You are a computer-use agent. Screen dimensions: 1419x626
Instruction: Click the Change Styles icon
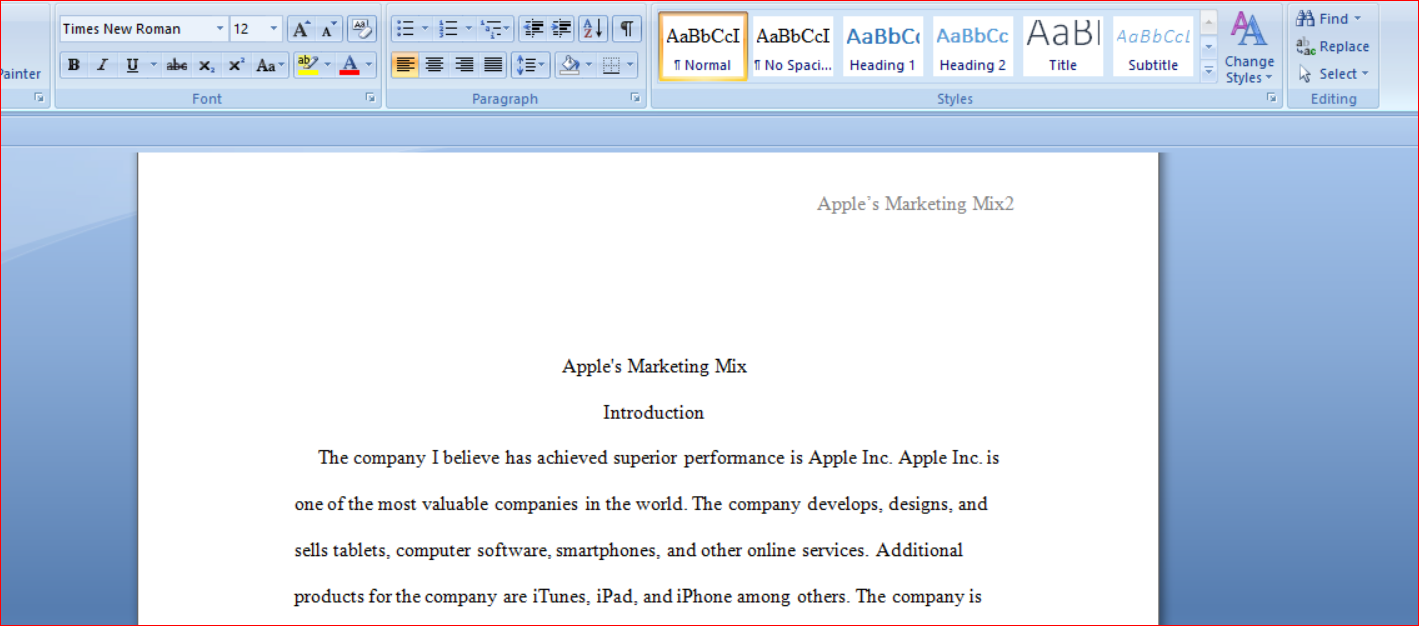coord(1249,47)
